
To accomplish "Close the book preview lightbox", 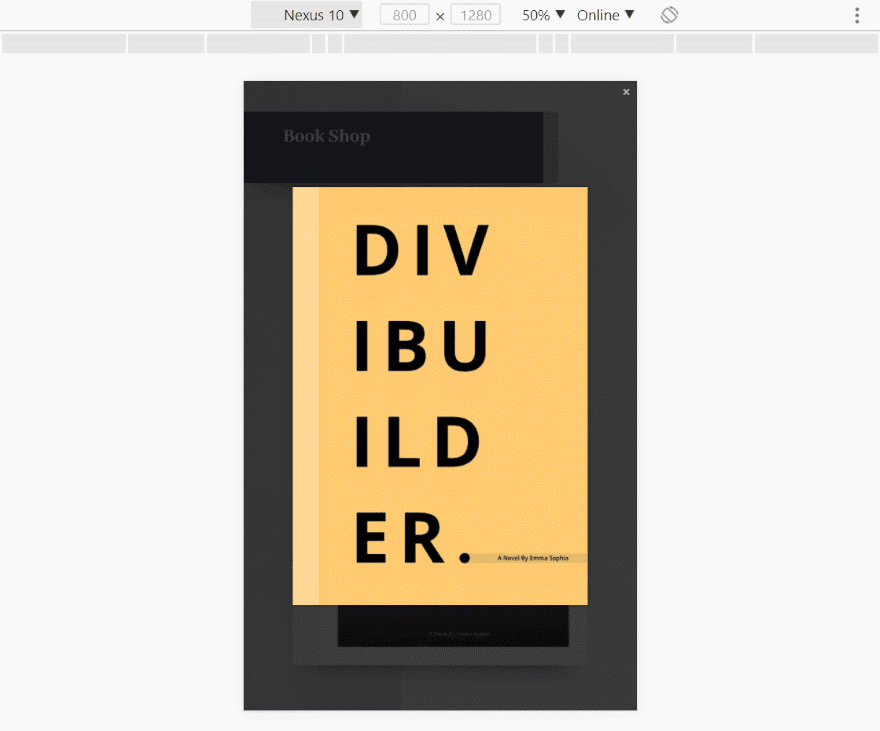I will point(626,91).
